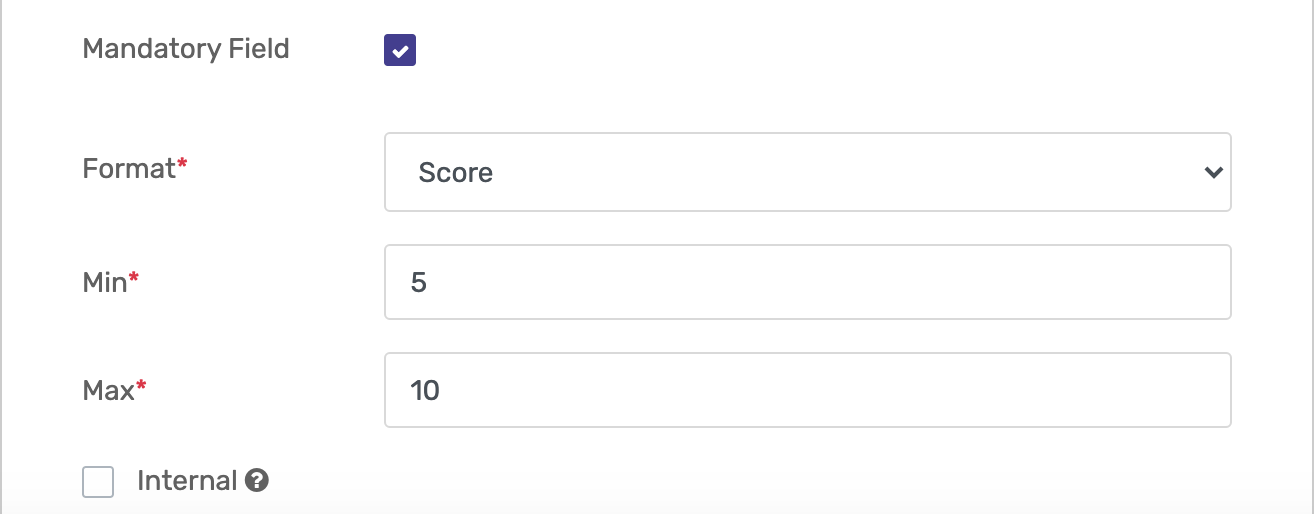Click the Internal label text

click(187, 481)
